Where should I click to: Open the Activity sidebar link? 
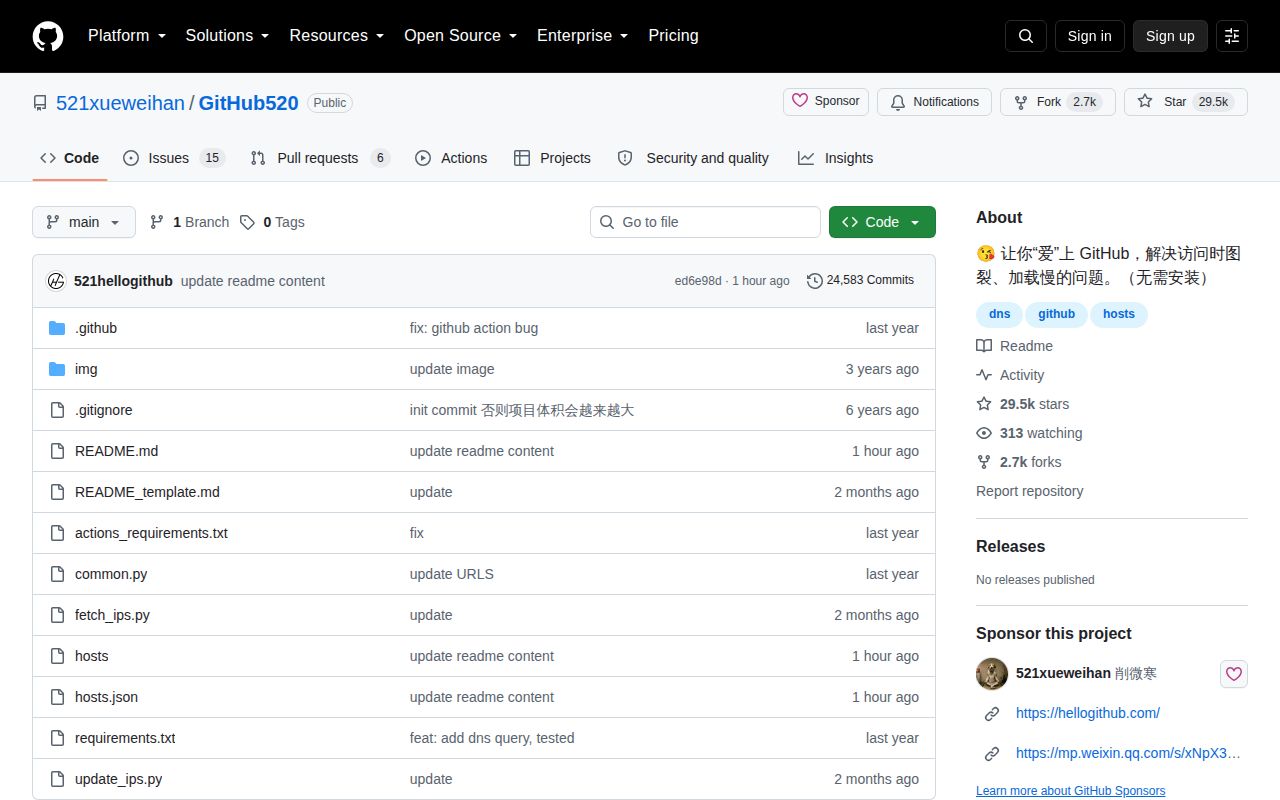(x=1010, y=375)
